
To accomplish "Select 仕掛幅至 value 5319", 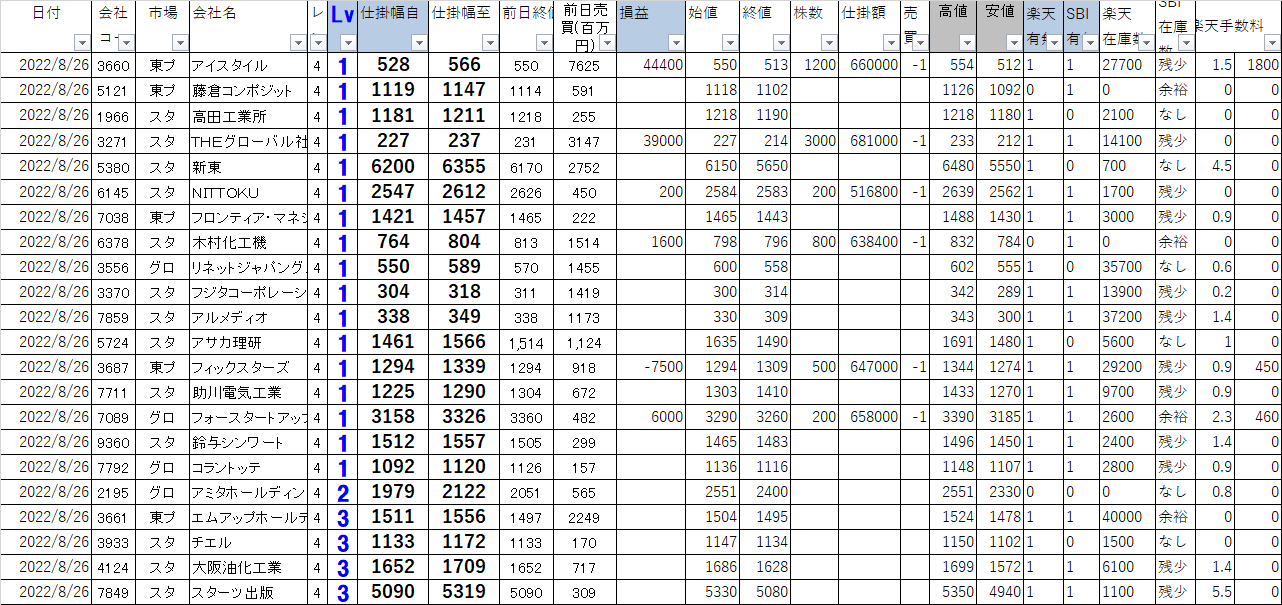I will click(464, 593).
